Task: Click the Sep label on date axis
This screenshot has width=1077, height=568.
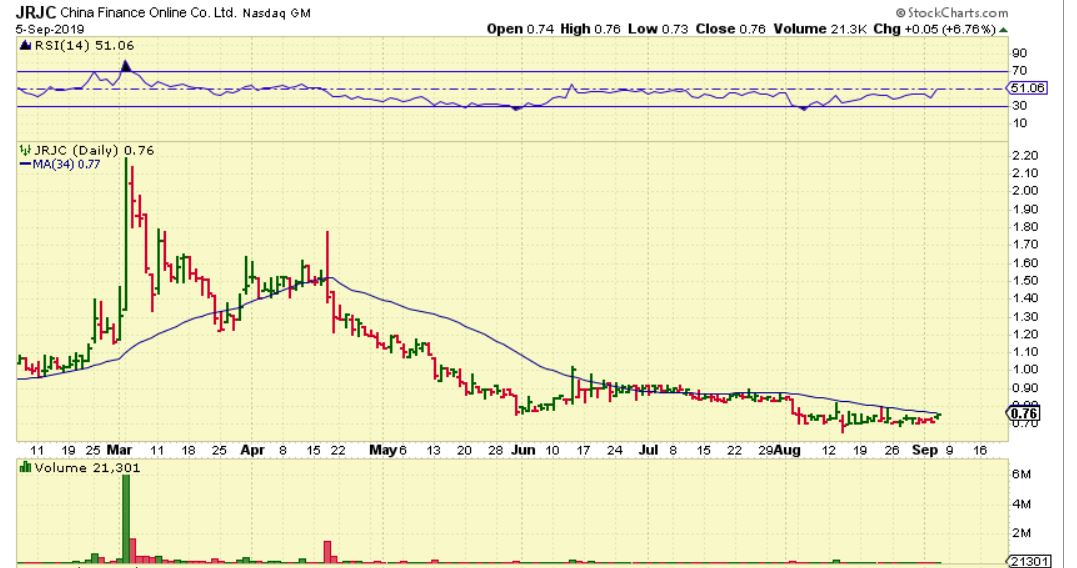Action: tap(925, 451)
